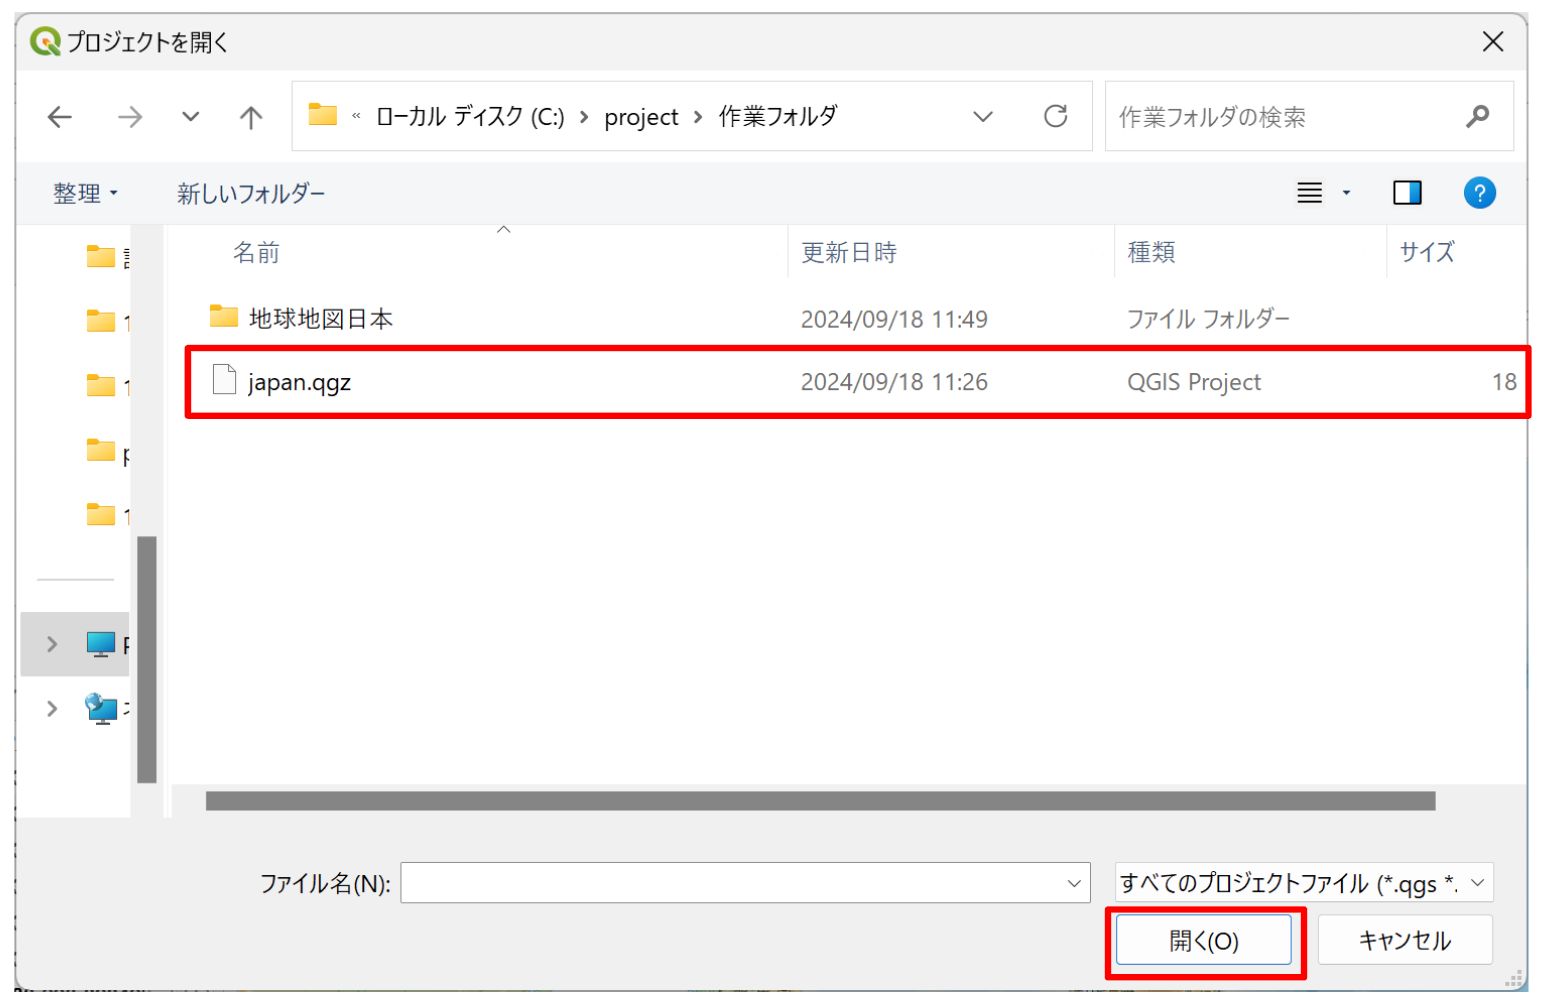Viewport: 1550px width, 1006px height.
Task: Select the network icon in the navigation pane
Action: tap(101, 708)
